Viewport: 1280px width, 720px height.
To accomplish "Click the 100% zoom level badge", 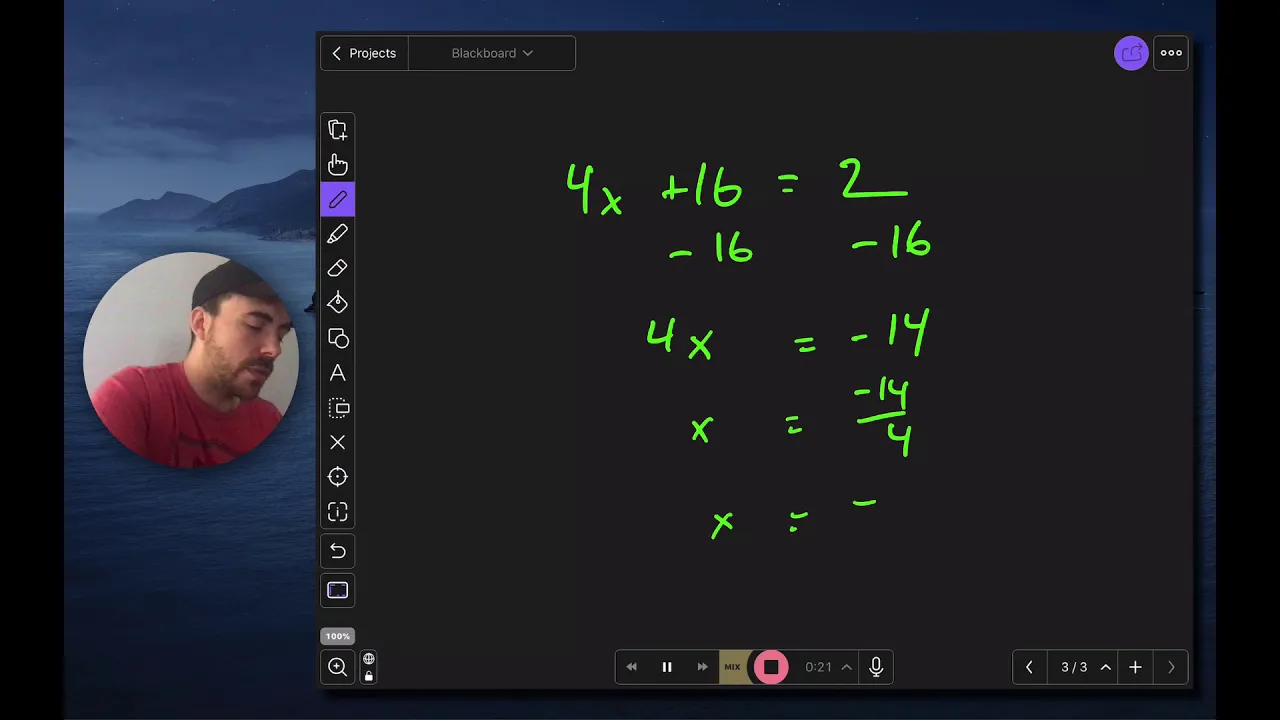I will pos(337,636).
